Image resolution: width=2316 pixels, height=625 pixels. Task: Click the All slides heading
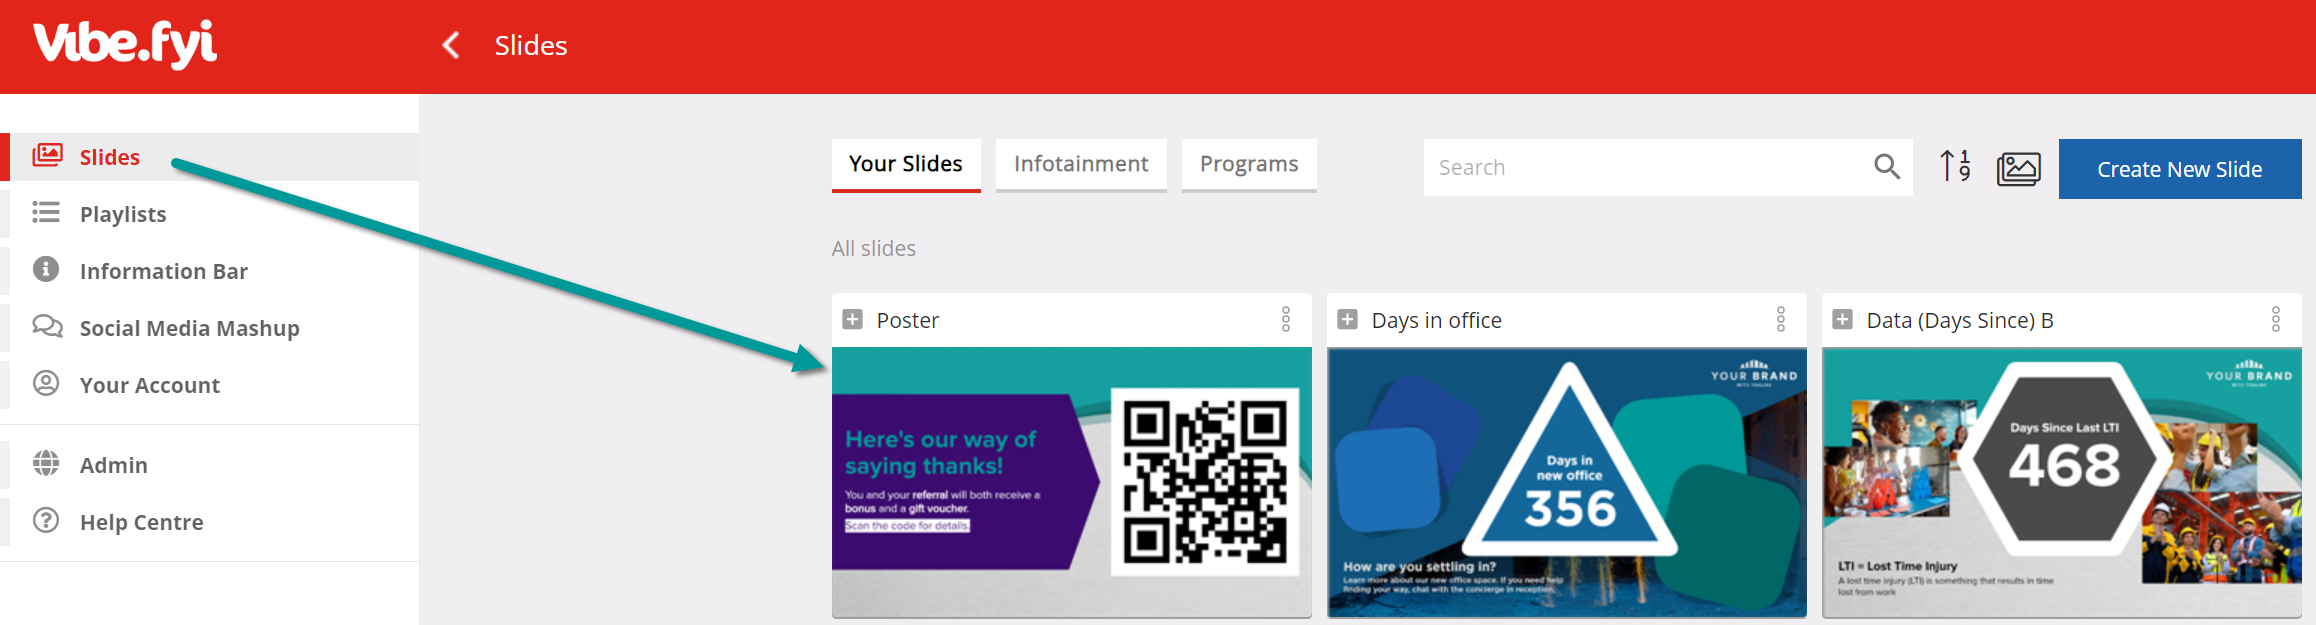874,248
